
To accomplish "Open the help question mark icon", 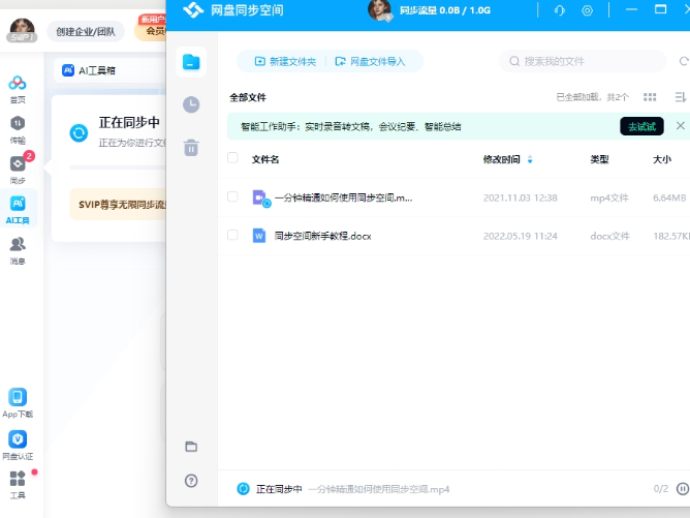I will point(191,481).
